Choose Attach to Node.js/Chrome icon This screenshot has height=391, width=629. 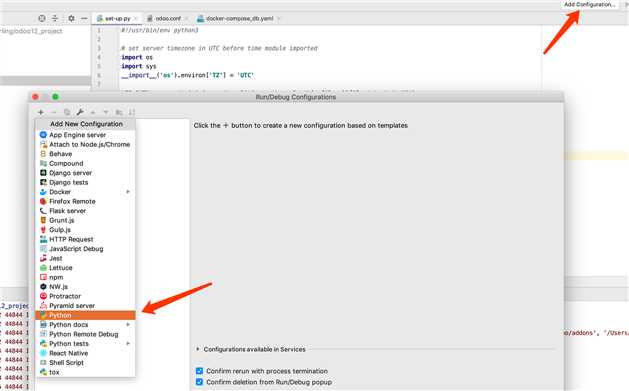point(43,144)
